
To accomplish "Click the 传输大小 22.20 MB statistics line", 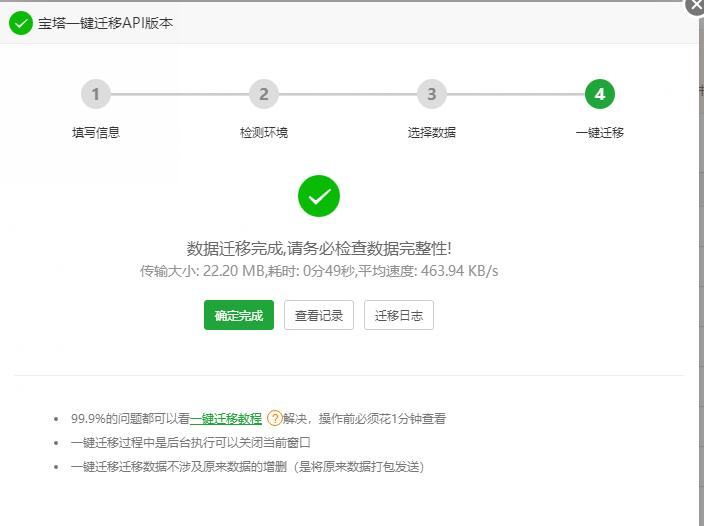I will pos(319,271).
